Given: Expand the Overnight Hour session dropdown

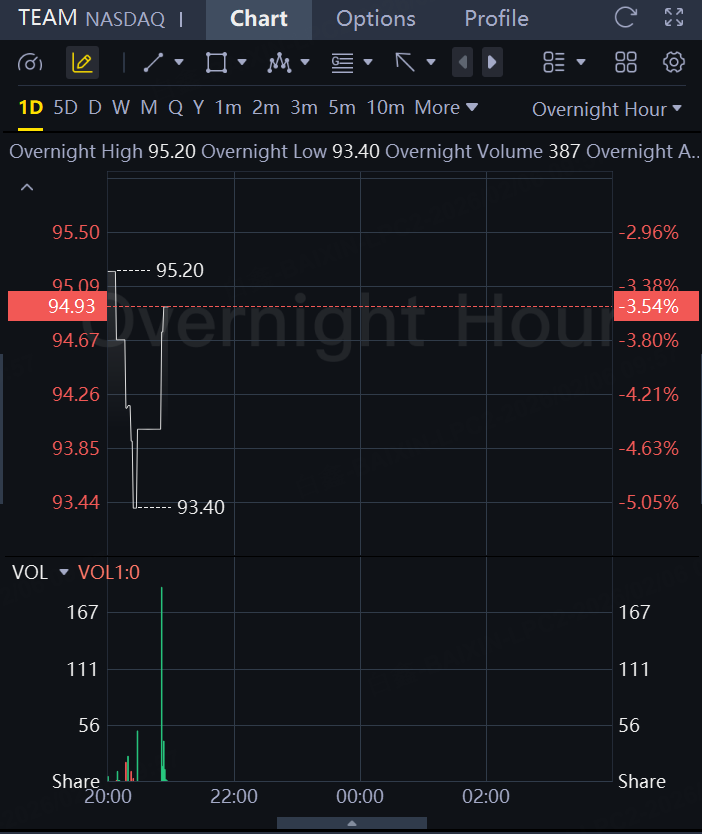Looking at the screenshot, I should click(607, 109).
